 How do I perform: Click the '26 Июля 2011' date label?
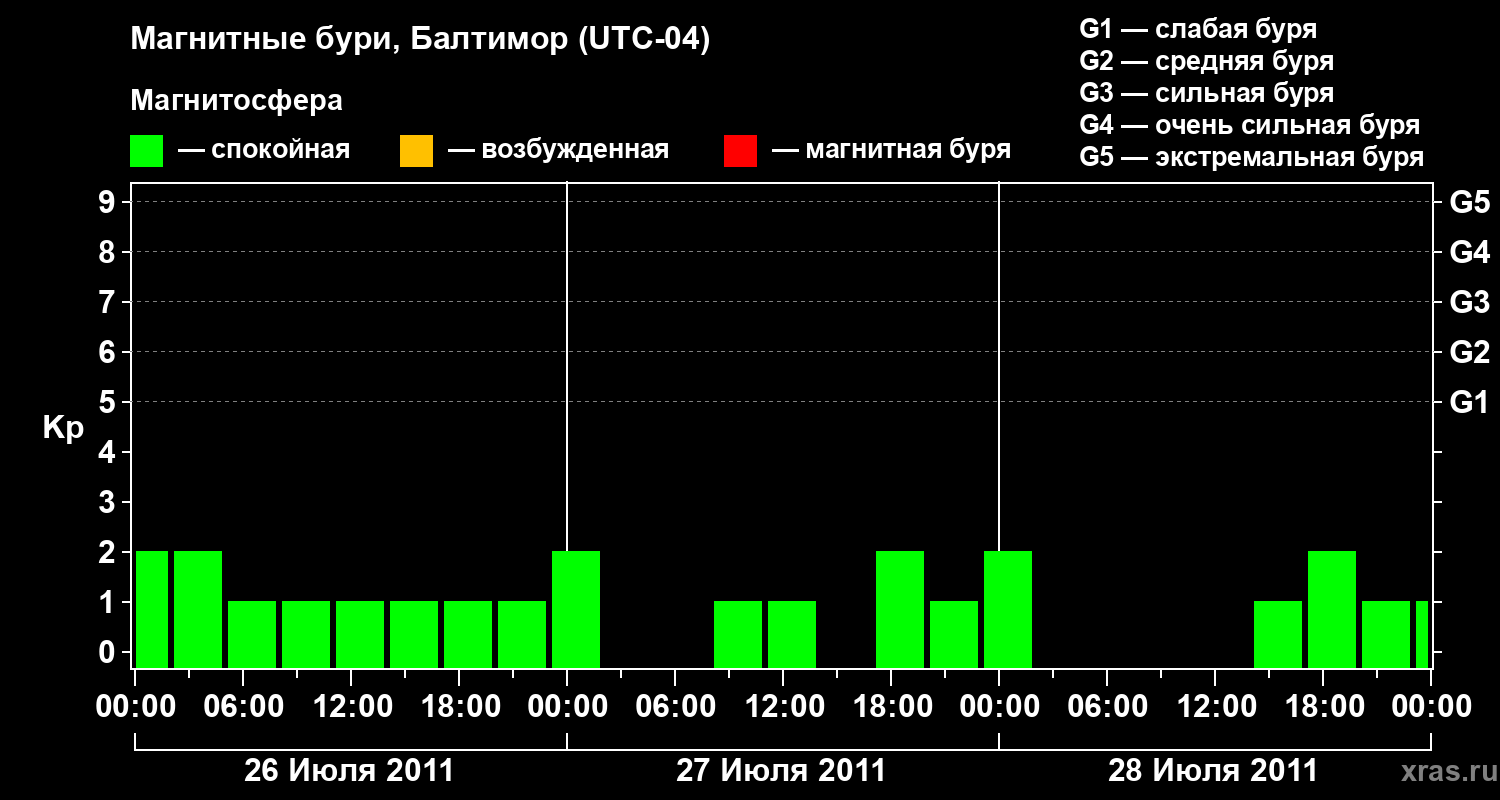coord(349,771)
